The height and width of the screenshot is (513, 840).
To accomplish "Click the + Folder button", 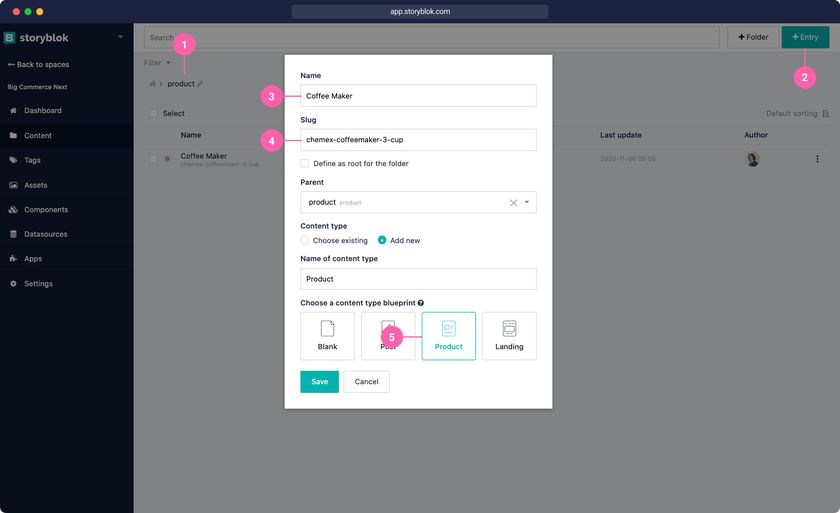I will (753, 37).
